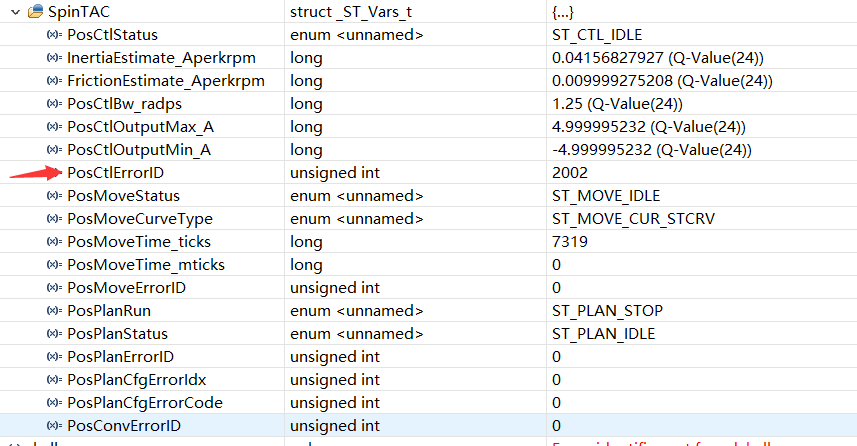Select the PosMoveCurveType variable
This screenshot has width=857, height=446.
[x=140, y=219]
